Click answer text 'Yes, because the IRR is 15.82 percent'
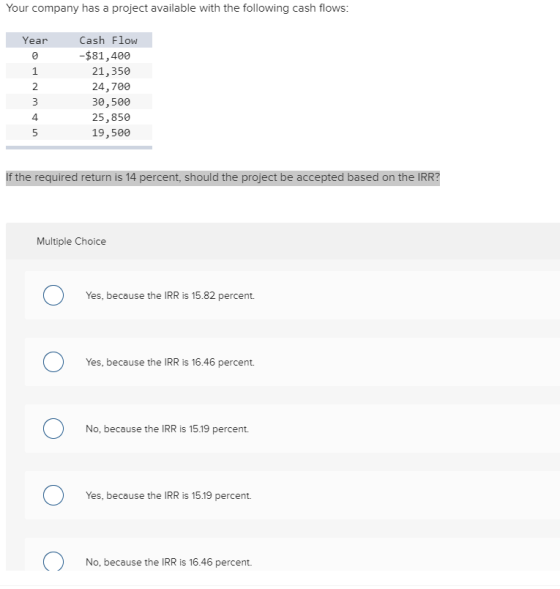 (x=170, y=296)
